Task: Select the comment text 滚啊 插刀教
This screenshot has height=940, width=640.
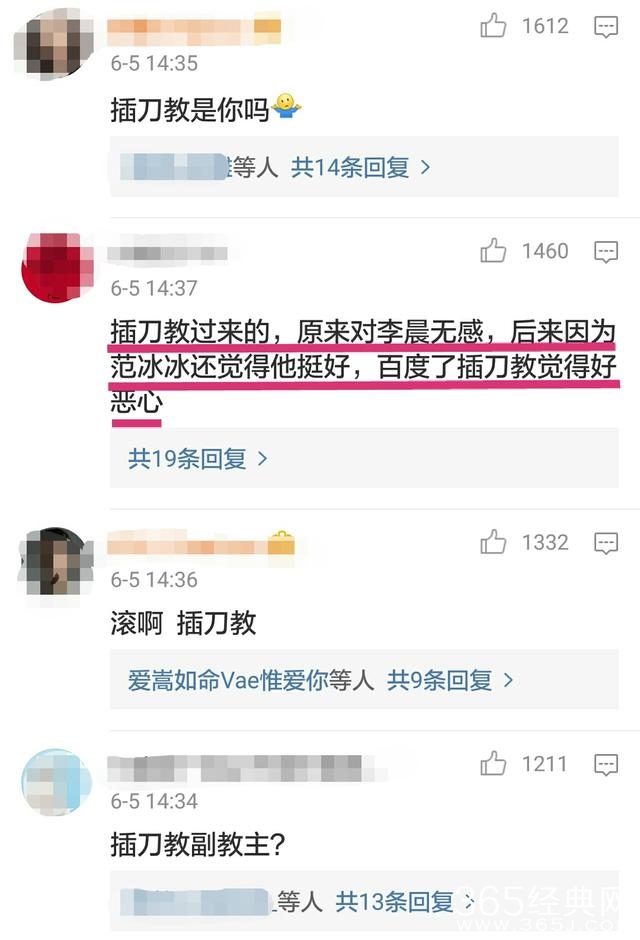Action: (x=183, y=623)
